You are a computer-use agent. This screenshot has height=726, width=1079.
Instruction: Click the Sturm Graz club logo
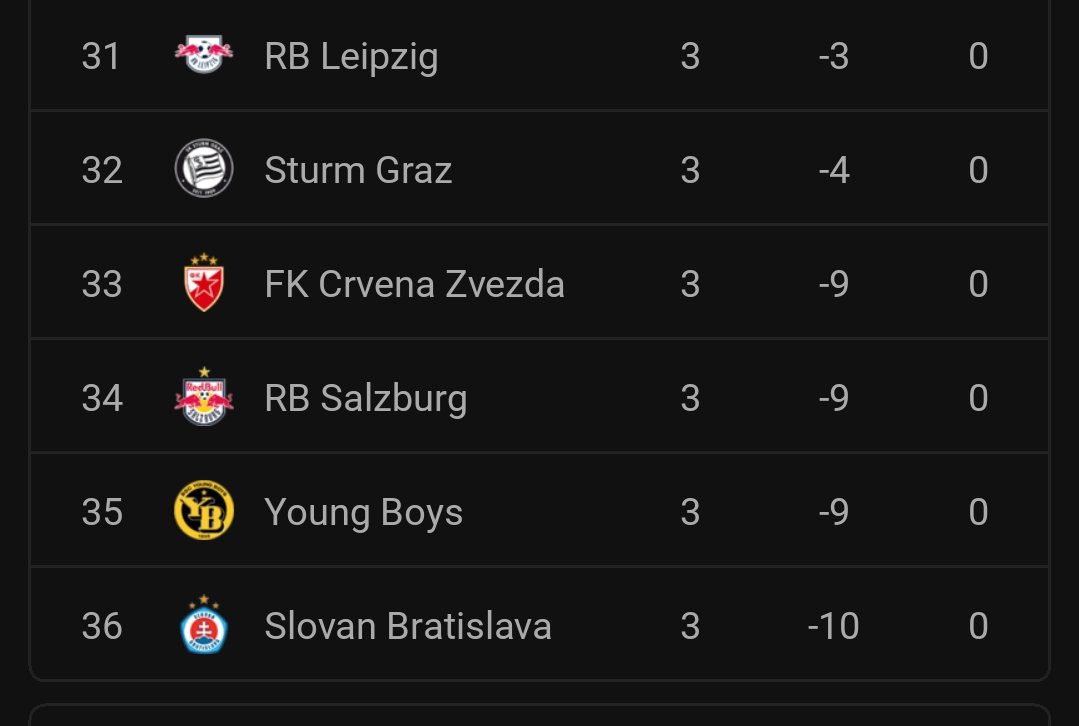pos(204,169)
